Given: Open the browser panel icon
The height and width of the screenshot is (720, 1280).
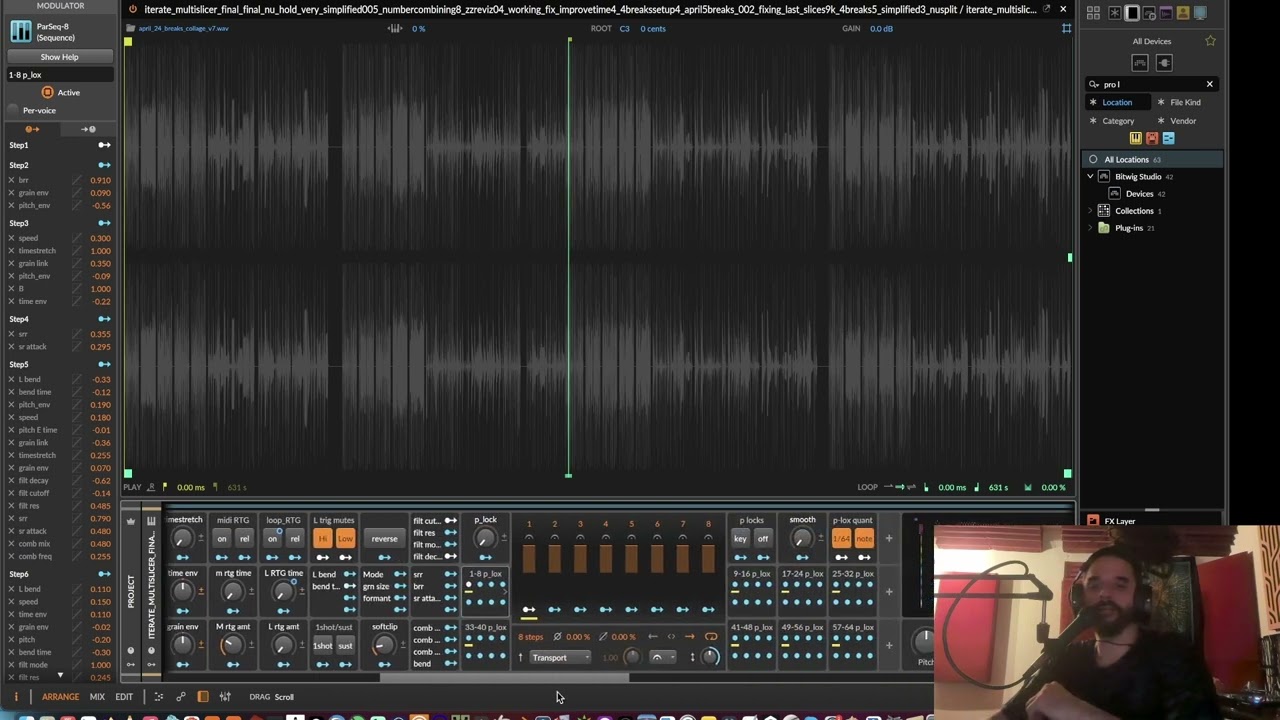Looking at the screenshot, I should pyautogui.click(x=1132, y=13).
